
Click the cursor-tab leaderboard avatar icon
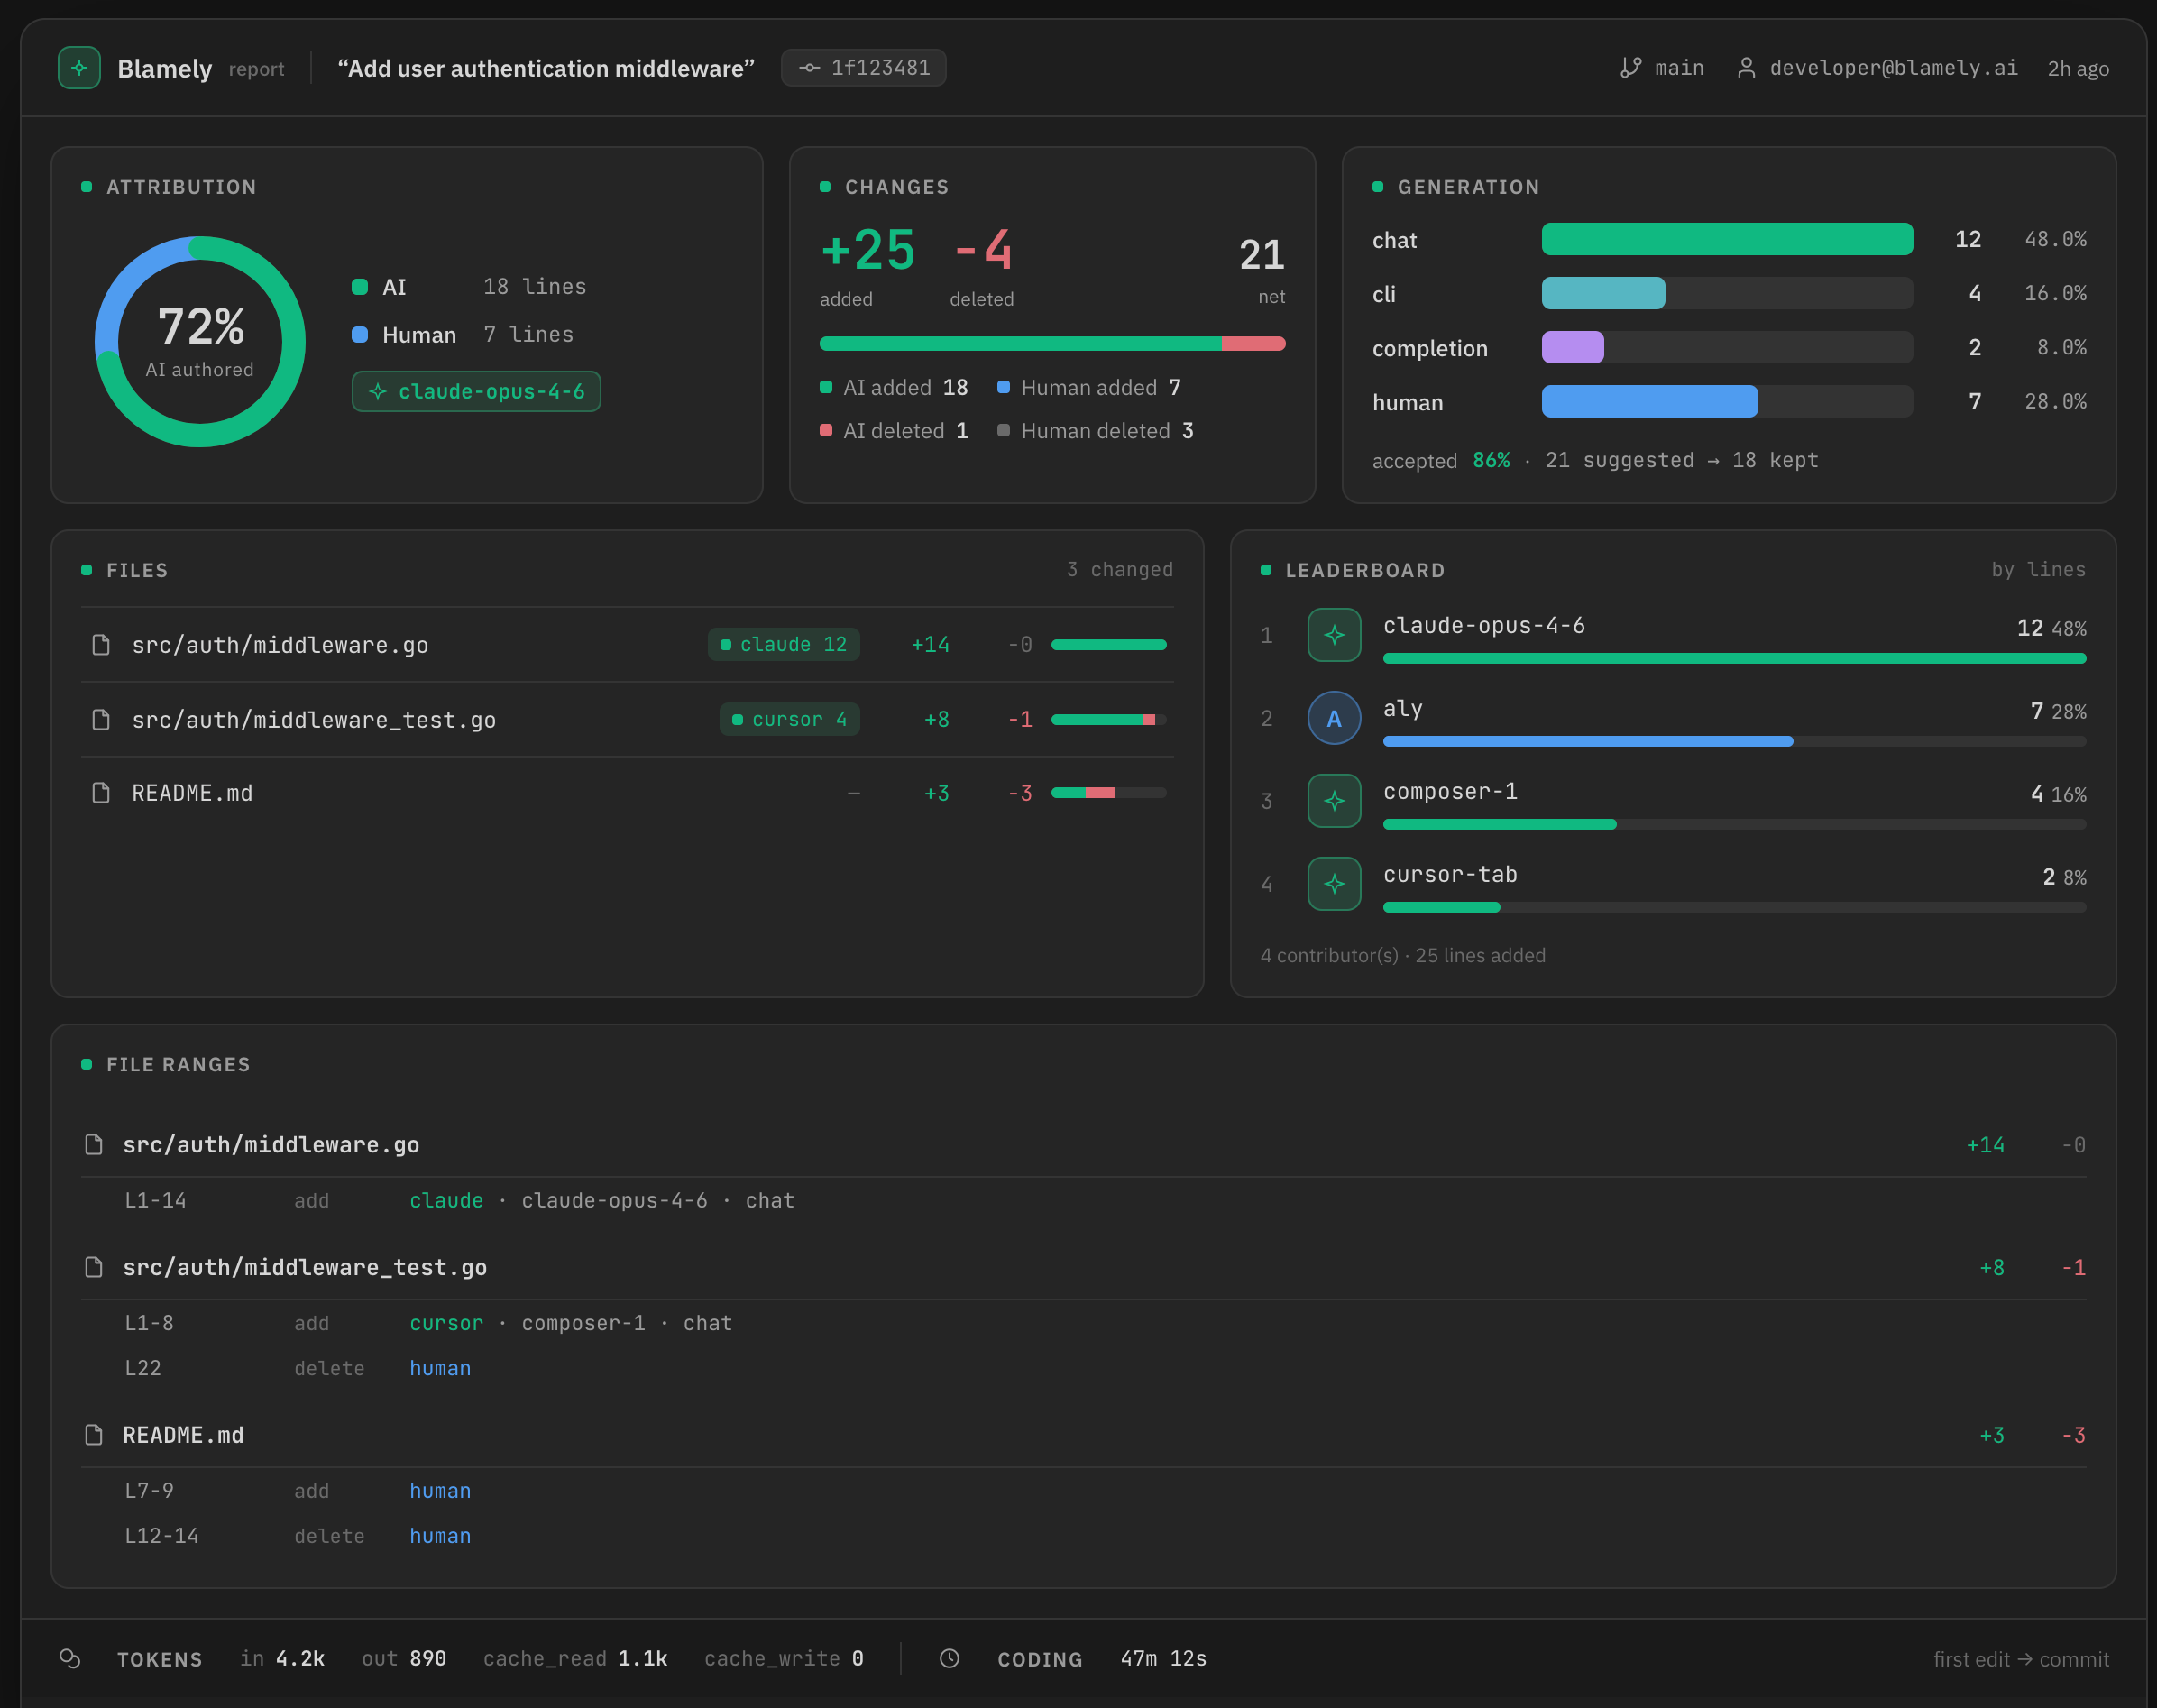[x=1334, y=884]
